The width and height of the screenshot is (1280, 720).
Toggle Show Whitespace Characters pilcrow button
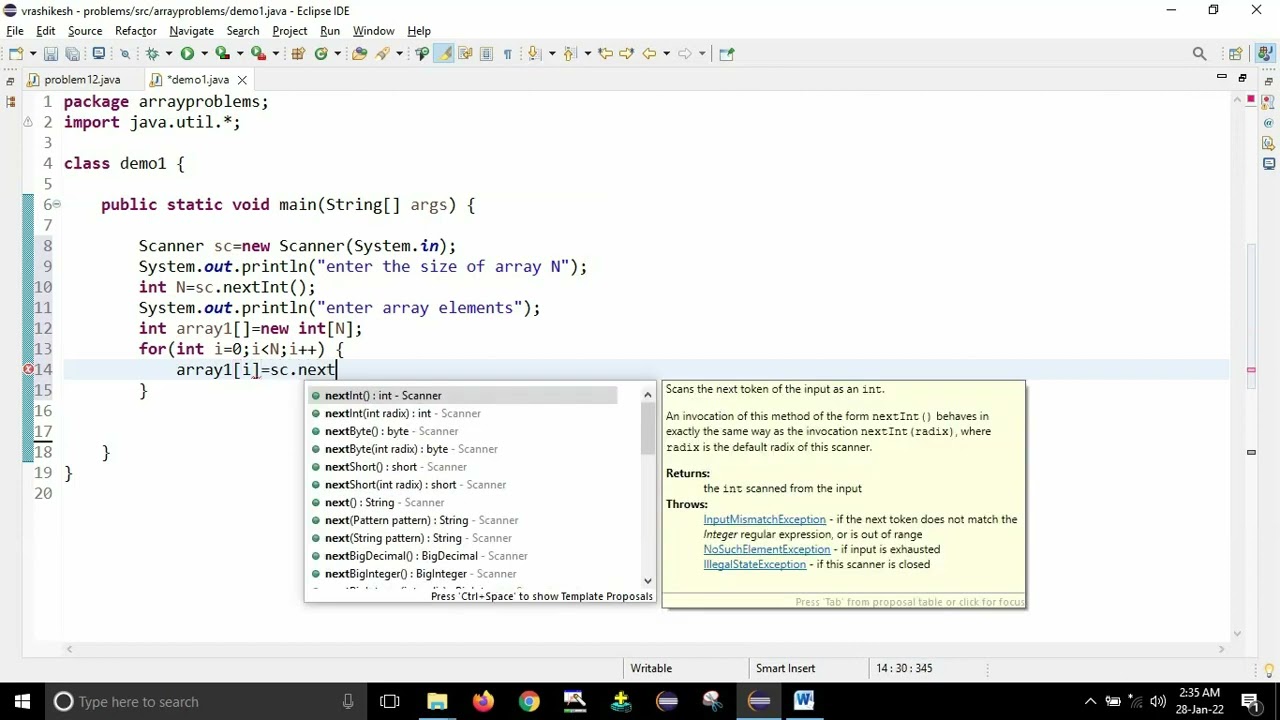507,53
